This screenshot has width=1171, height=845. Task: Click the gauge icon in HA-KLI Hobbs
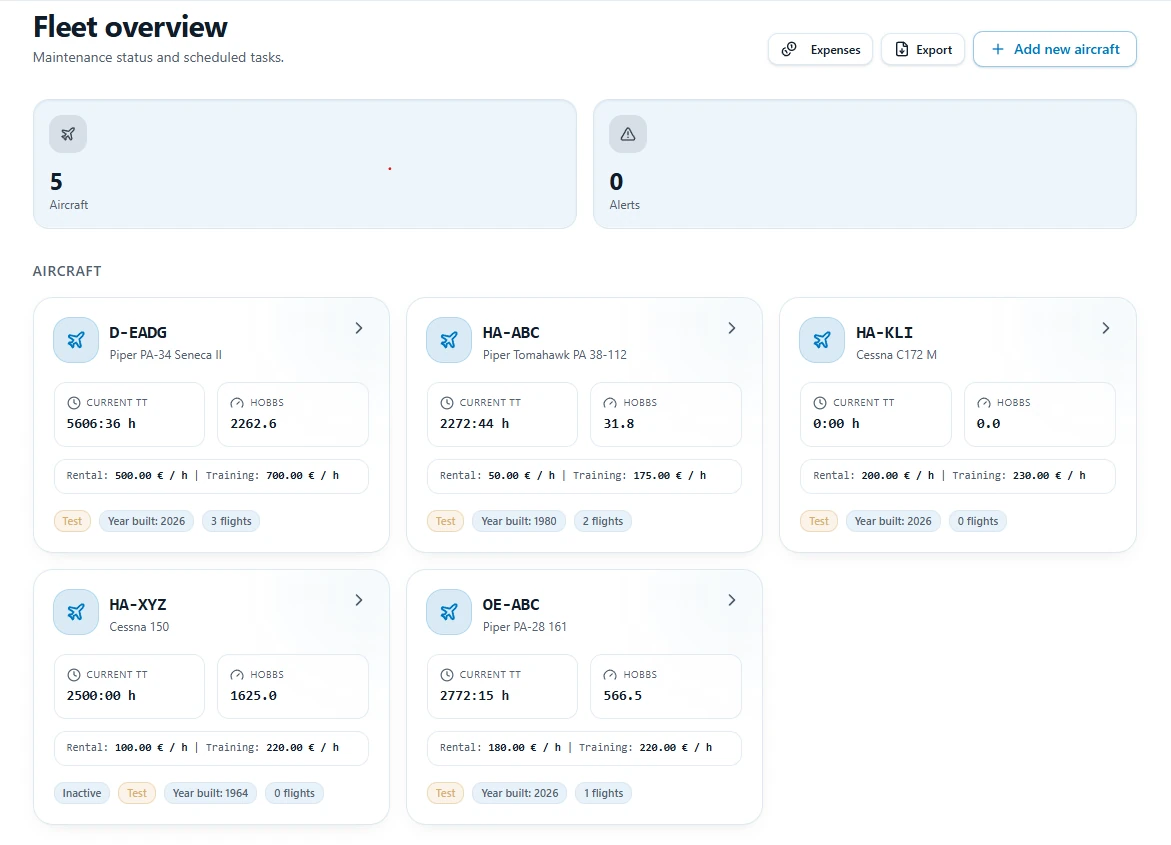[x=984, y=403]
